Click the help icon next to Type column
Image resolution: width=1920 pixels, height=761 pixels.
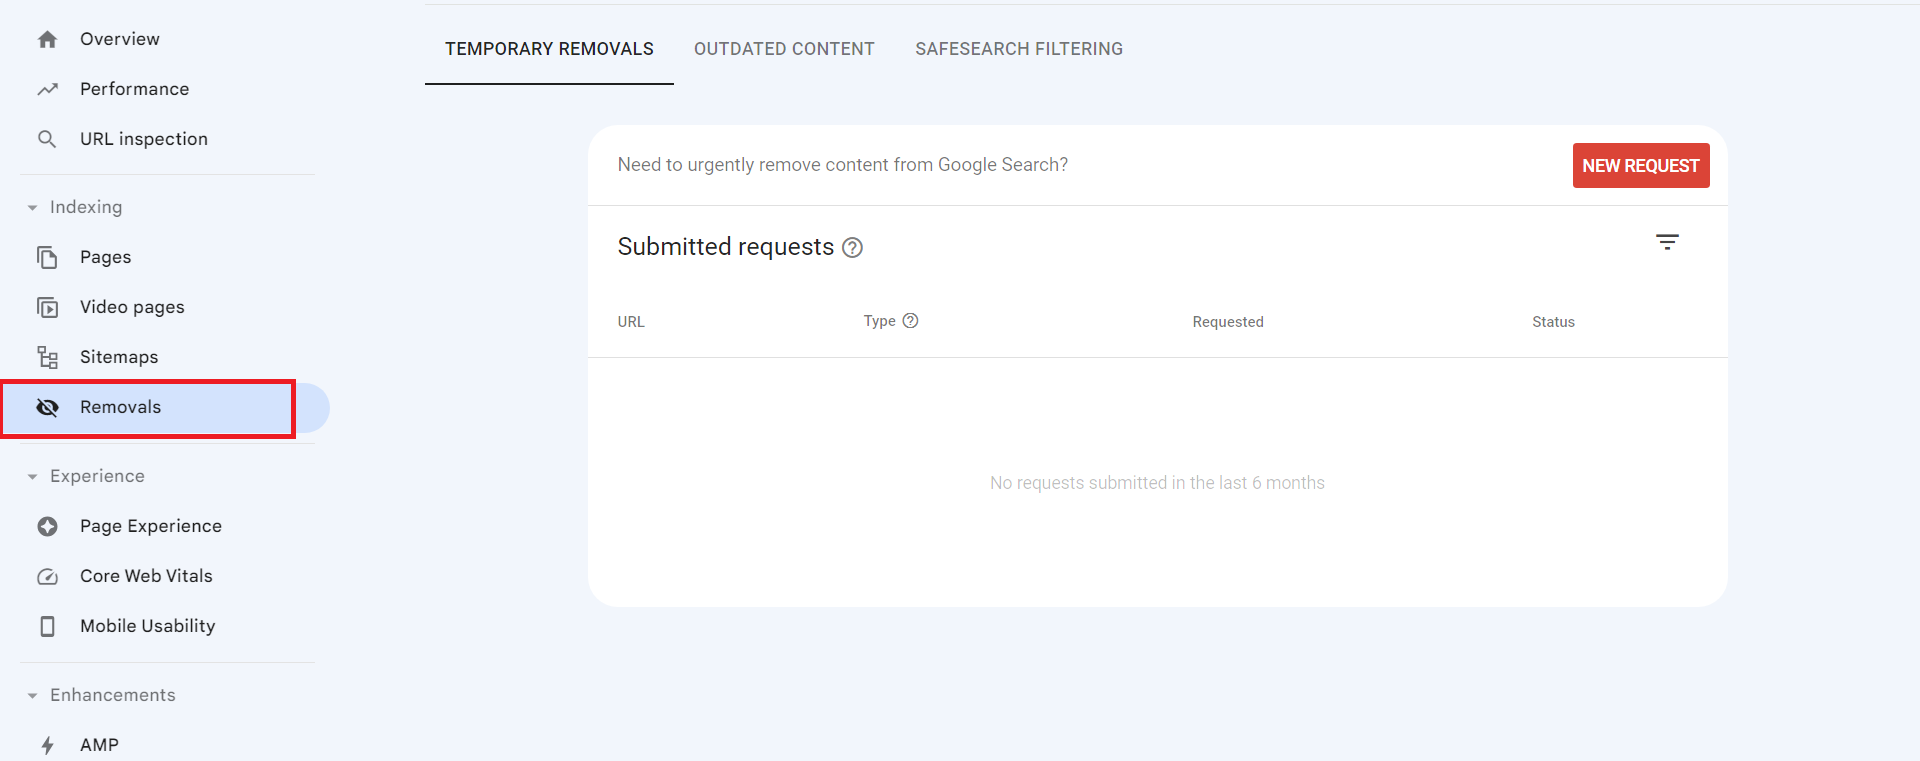coord(910,321)
